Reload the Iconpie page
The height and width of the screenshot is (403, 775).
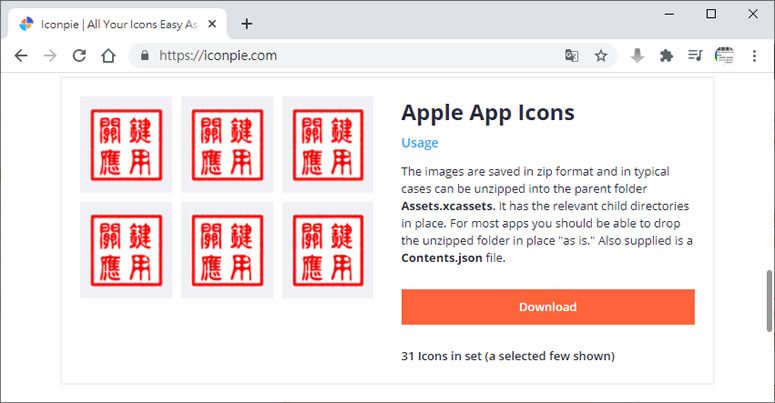point(79,55)
